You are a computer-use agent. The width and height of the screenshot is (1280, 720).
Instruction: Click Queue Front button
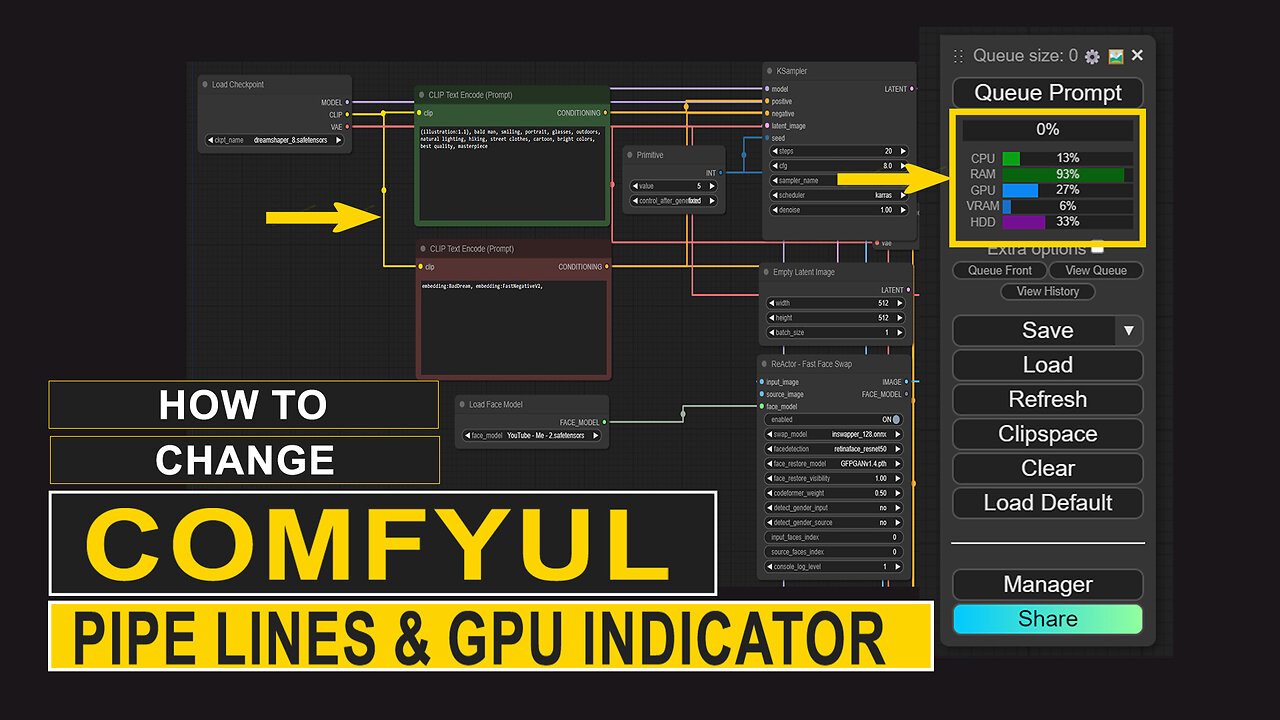[x=1000, y=270]
